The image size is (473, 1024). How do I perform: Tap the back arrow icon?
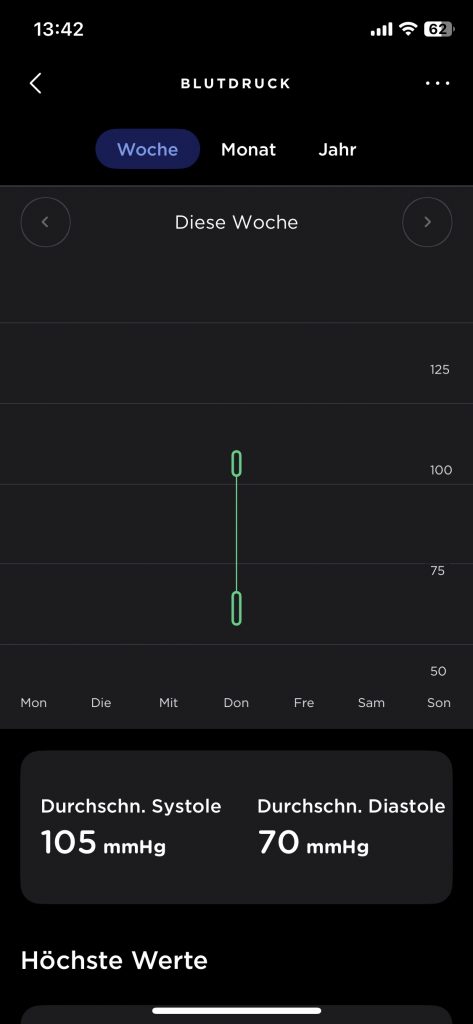tap(35, 84)
